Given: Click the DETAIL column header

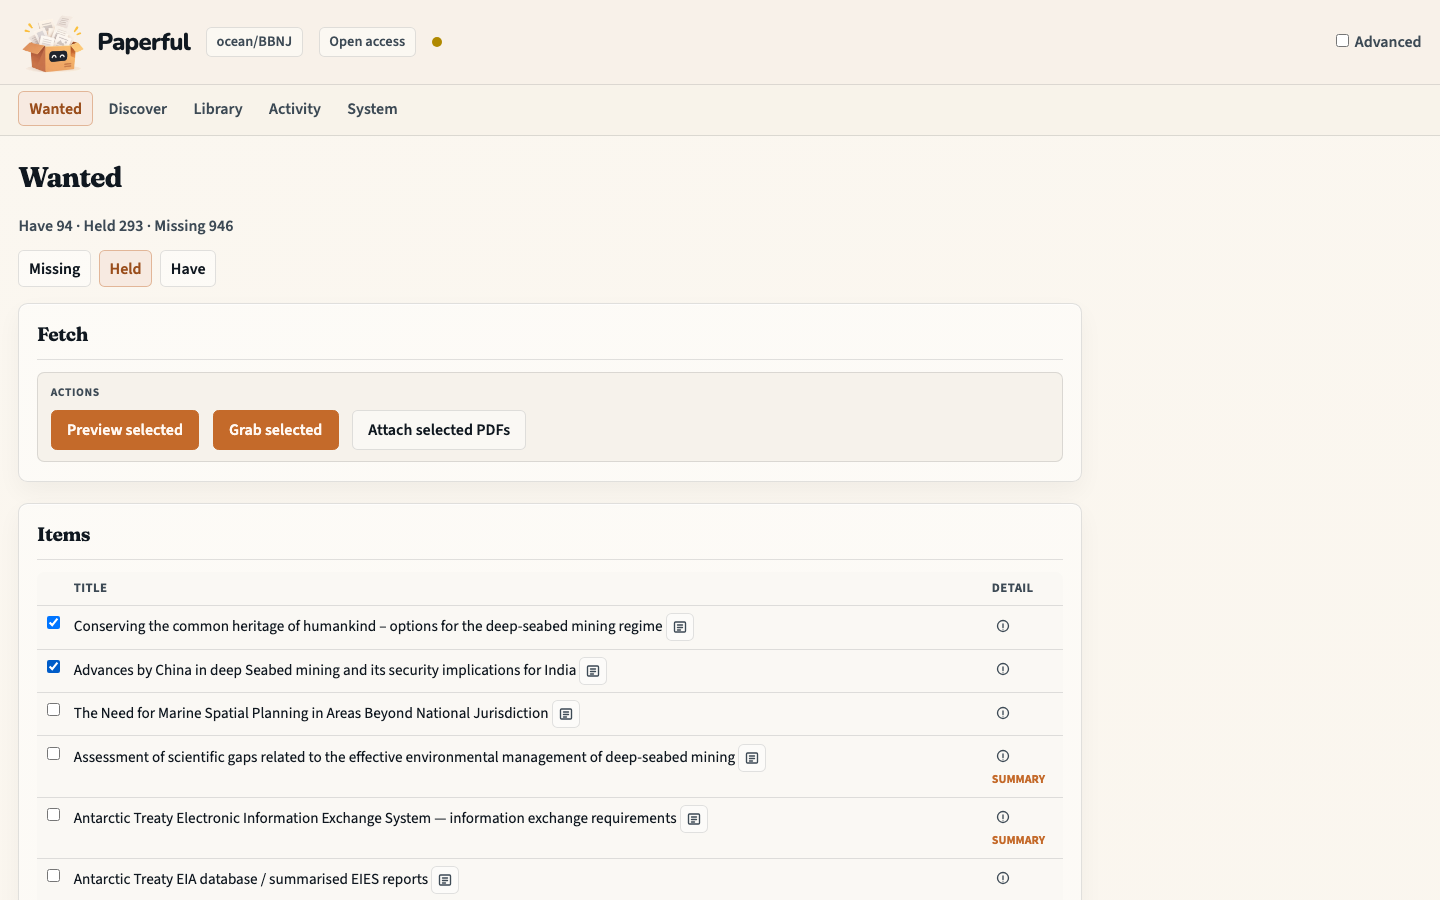Looking at the screenshot, I should point(1012,588).
